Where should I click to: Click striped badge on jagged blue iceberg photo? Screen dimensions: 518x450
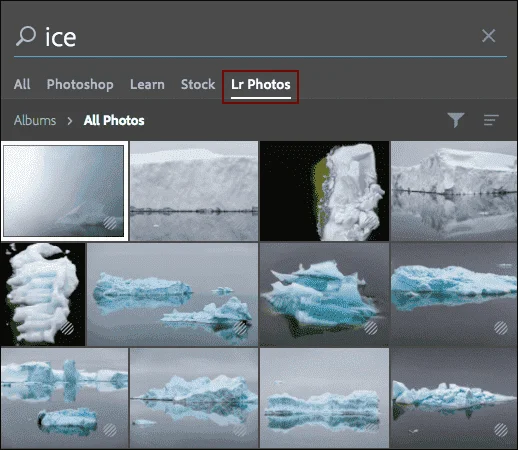pyautogui.click(x=371, y=328)
